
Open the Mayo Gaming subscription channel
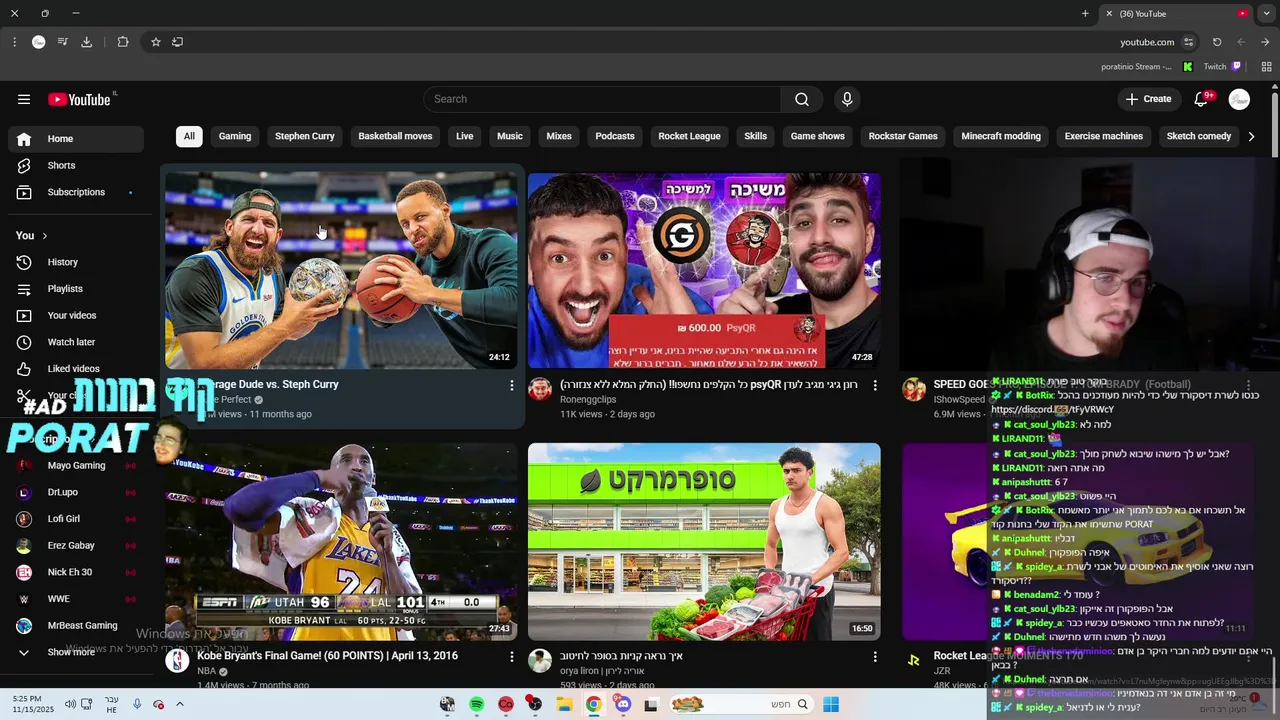76,465
